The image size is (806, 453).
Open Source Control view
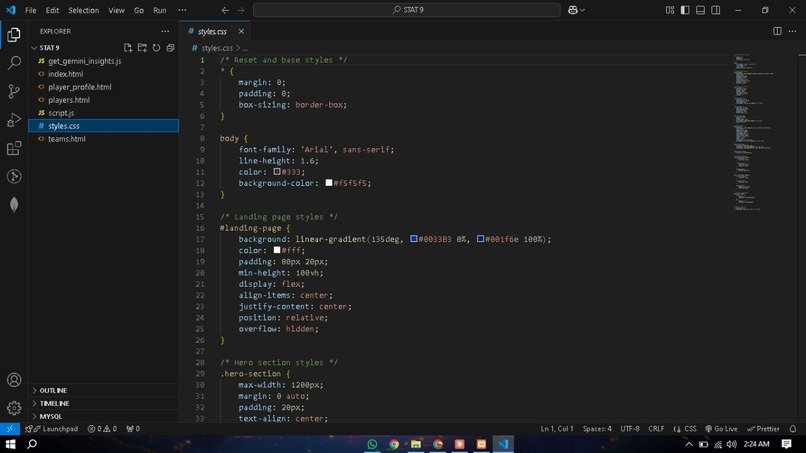click(14, 91)
